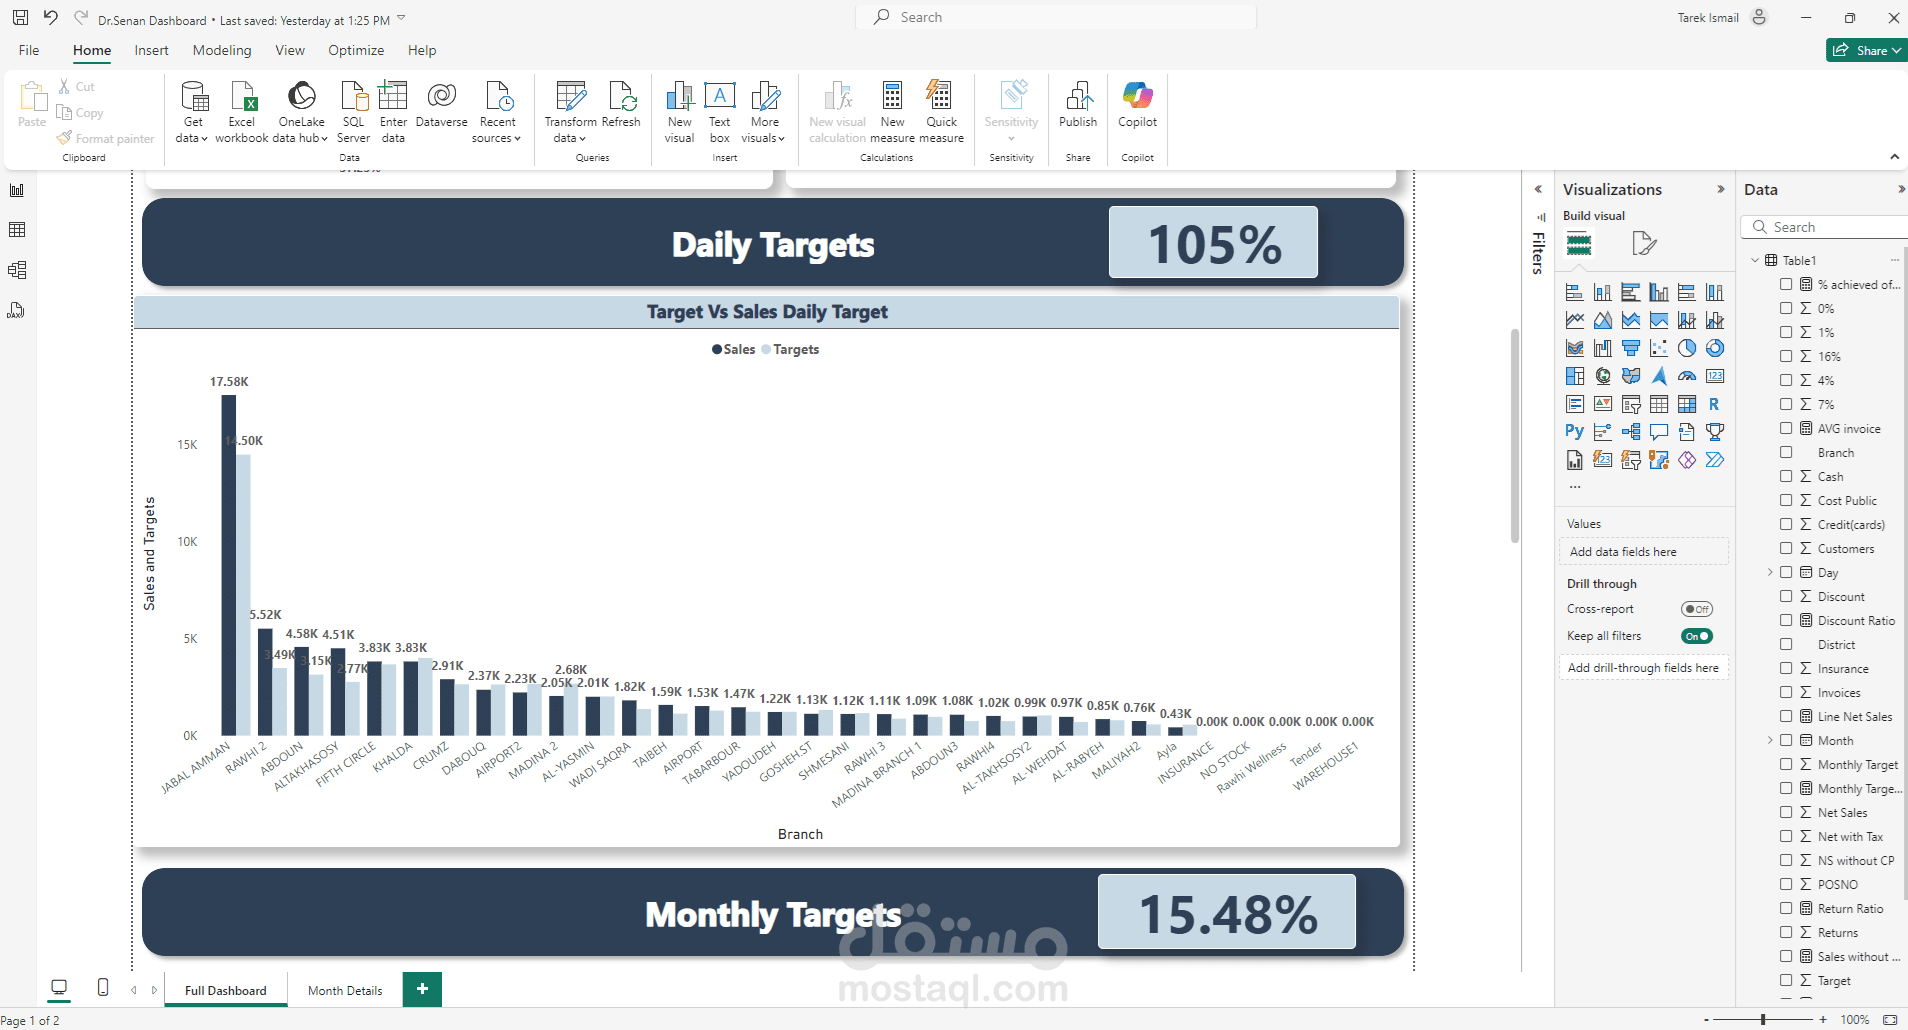
Task: Undo the last action
Action: 50,18
